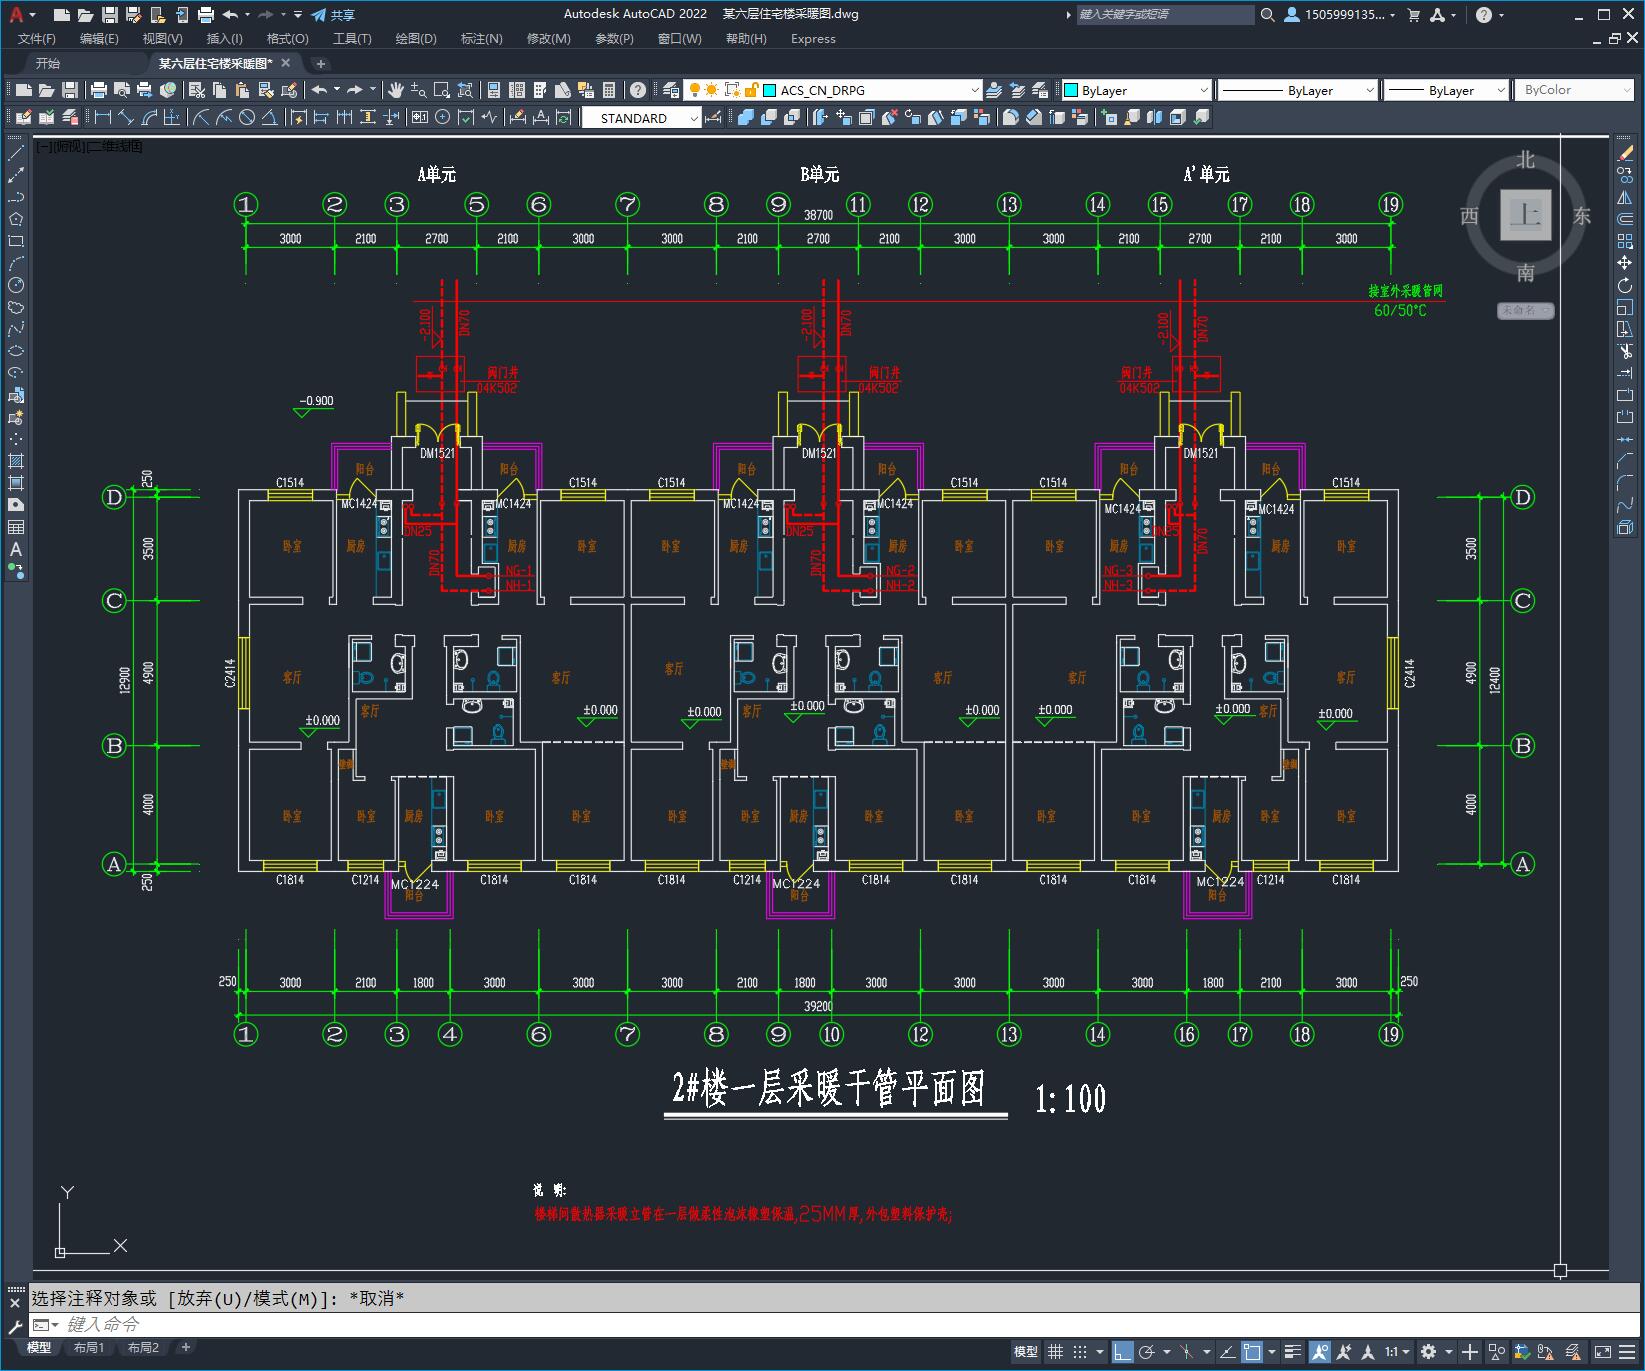Click the Help question mark in standard toolbar
1645x1371 pixels.
pos(638,90)
